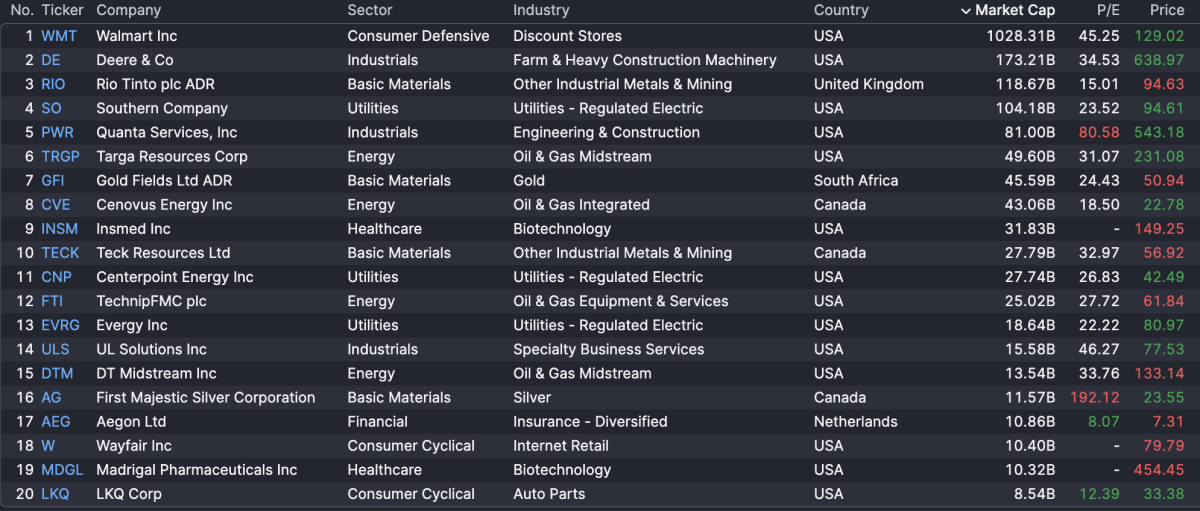Sort by the Industry column header
Screen dimensions: 1200x511
[541, 10]
